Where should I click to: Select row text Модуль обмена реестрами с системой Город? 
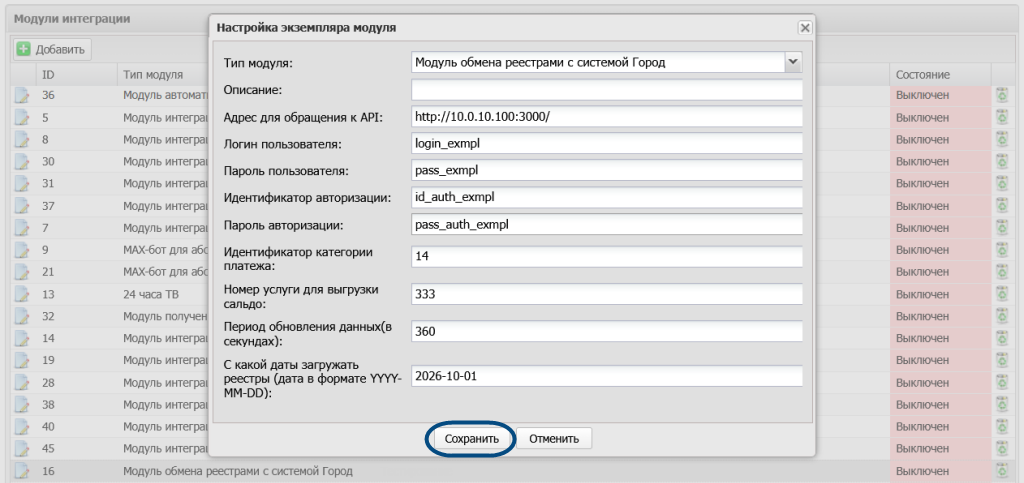(238, 471)
